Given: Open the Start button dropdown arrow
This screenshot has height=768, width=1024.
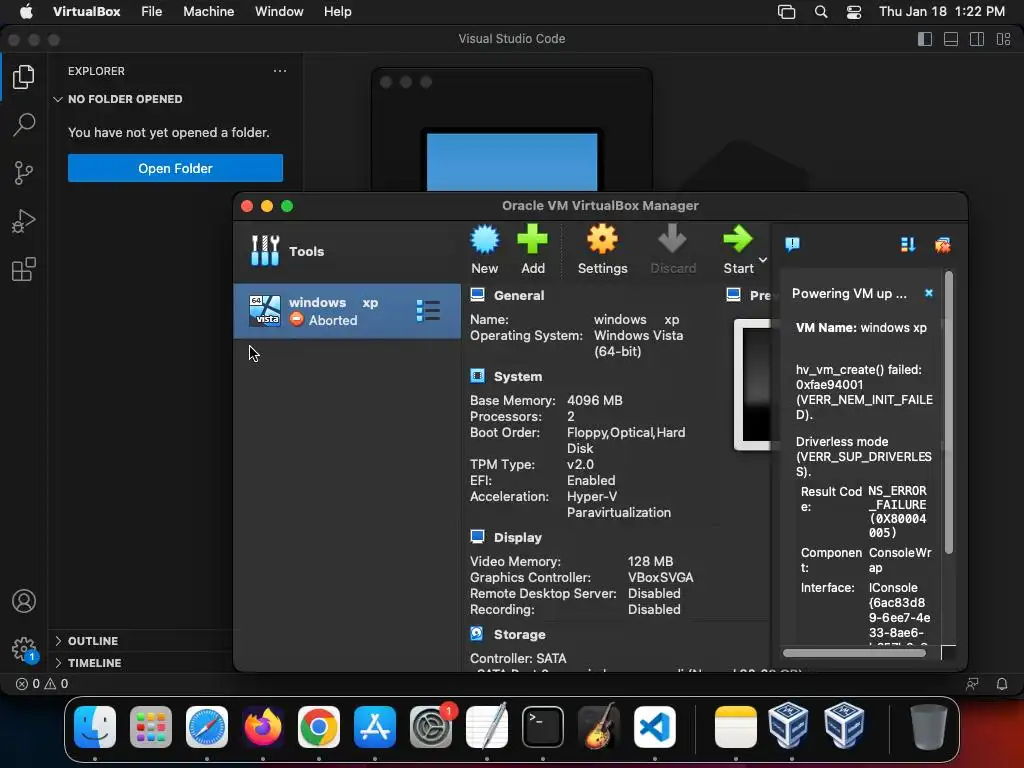Looking at the screenshot, I should pos(763,260).
